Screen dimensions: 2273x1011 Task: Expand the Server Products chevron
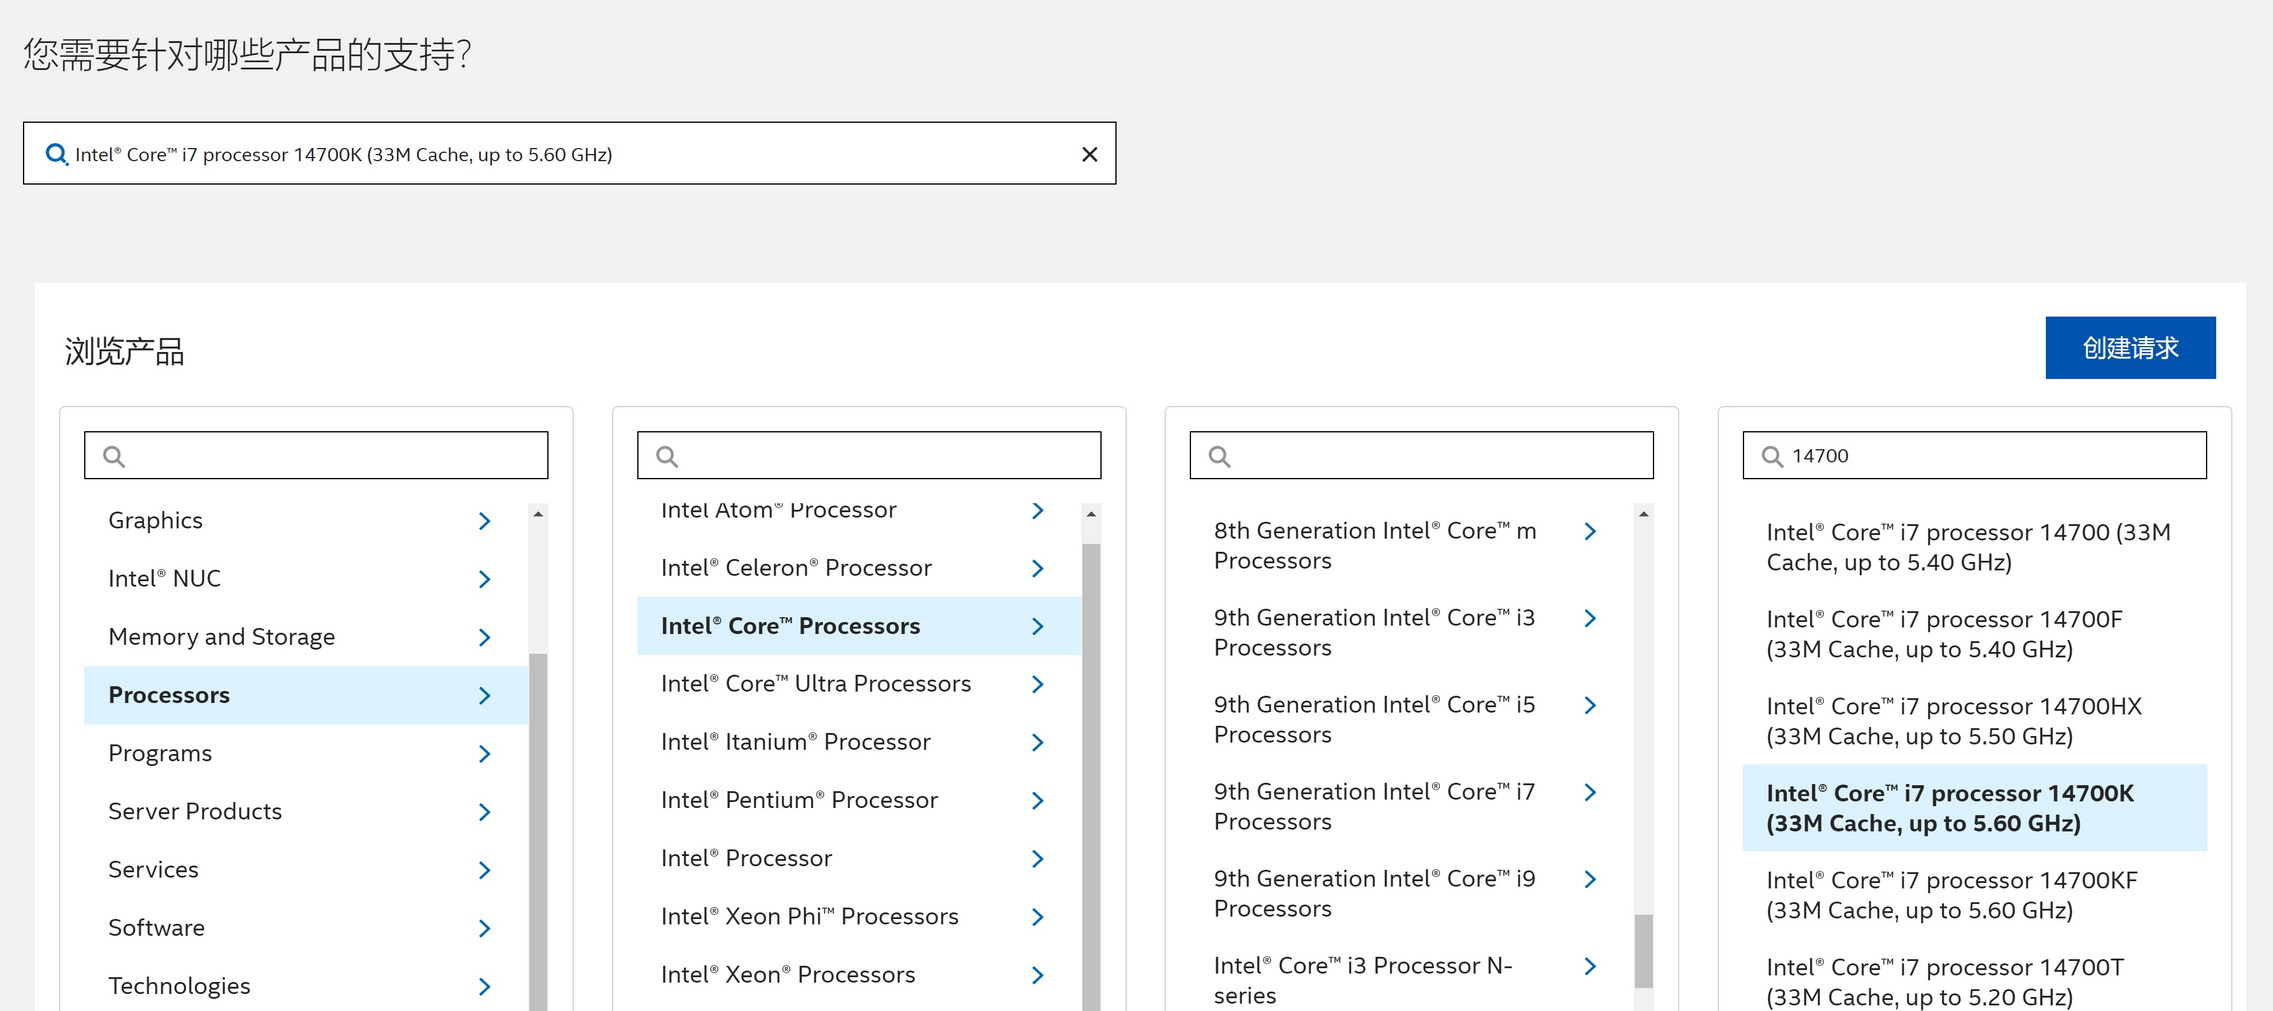point(485,811)
